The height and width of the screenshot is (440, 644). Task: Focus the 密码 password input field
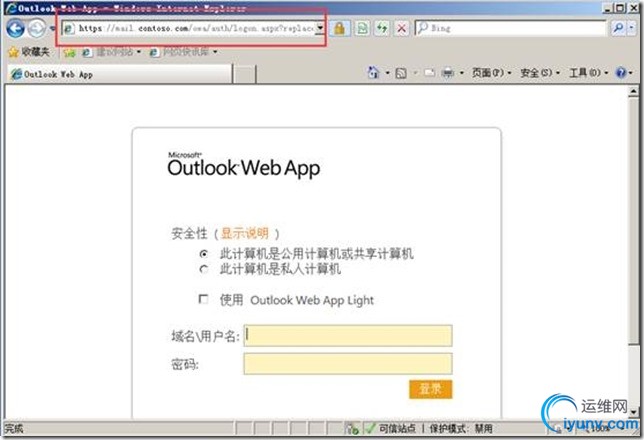coord(348,364)
